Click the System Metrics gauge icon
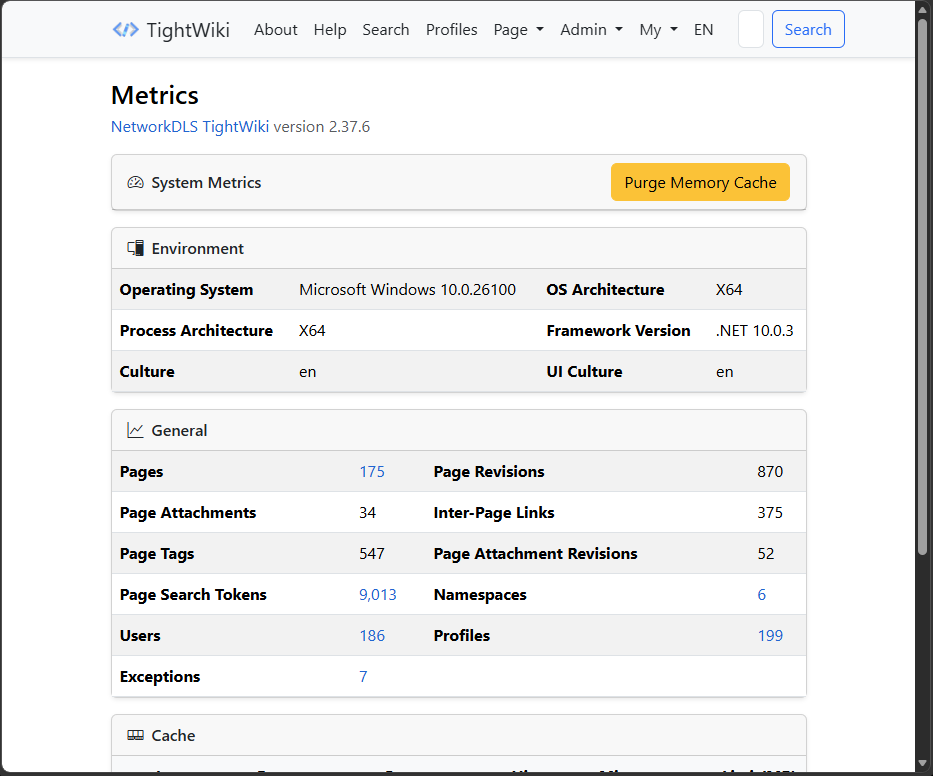Image resolution: width=933 pixels, height=776 pixels. click(x=136, y=183)
